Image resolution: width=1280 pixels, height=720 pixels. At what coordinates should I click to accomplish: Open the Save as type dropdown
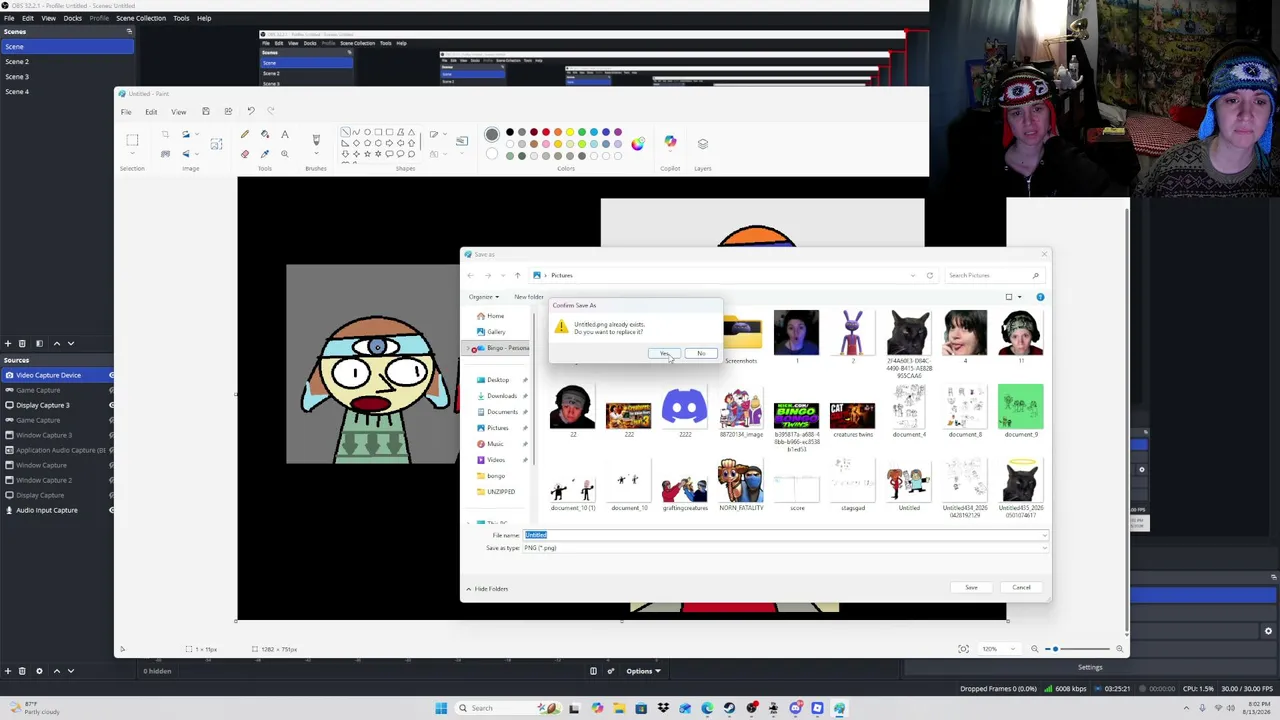coord(785,548)
